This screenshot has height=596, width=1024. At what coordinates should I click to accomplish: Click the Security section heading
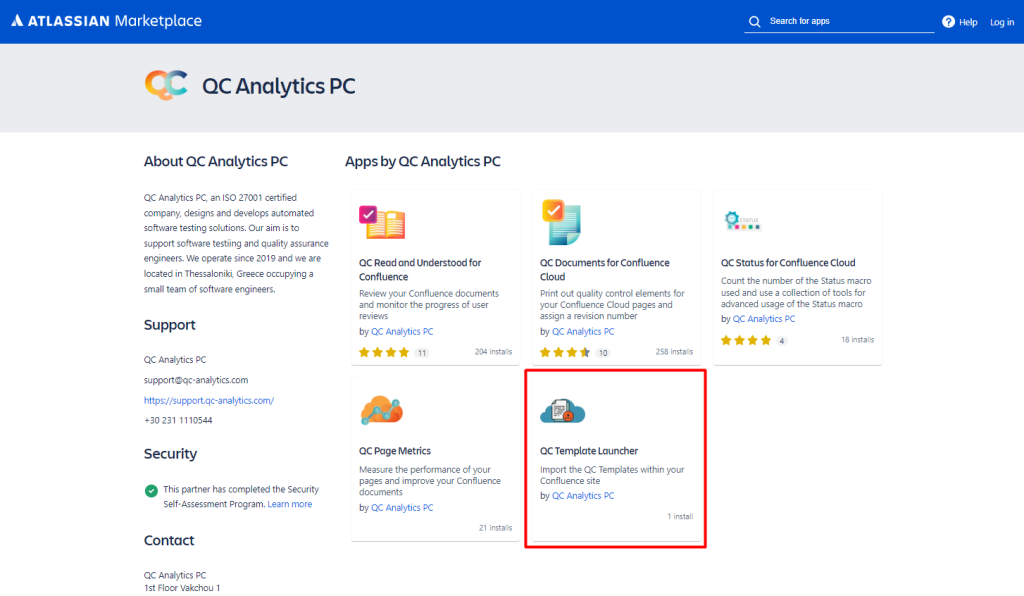click(170, 454)
